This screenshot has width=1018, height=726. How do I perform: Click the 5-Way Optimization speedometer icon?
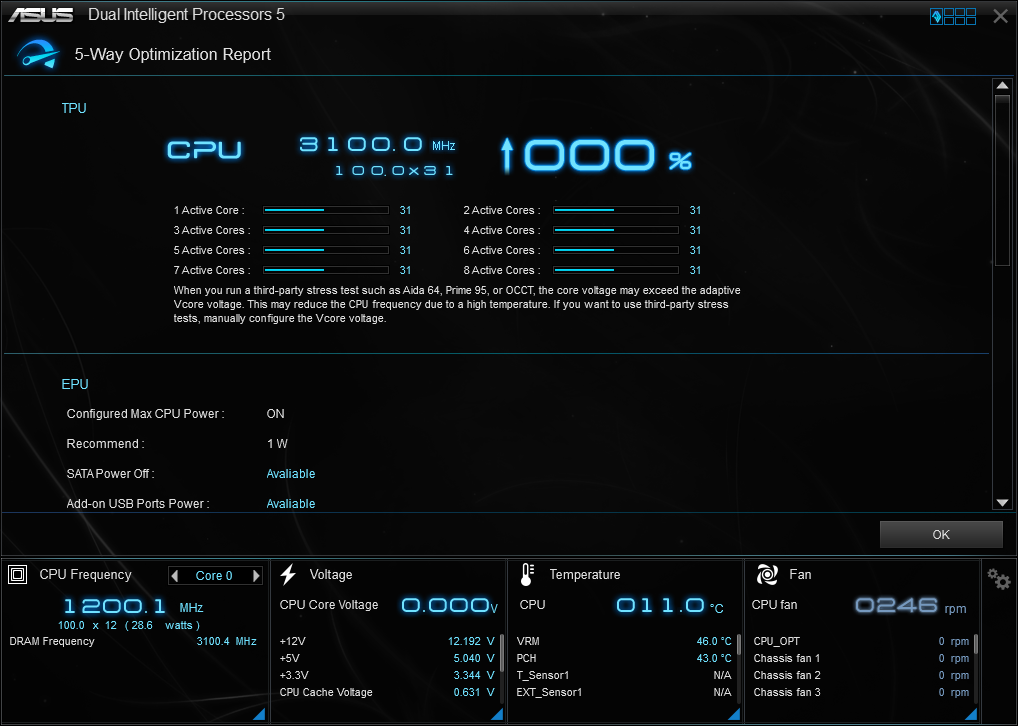click(x=38, y=54)
